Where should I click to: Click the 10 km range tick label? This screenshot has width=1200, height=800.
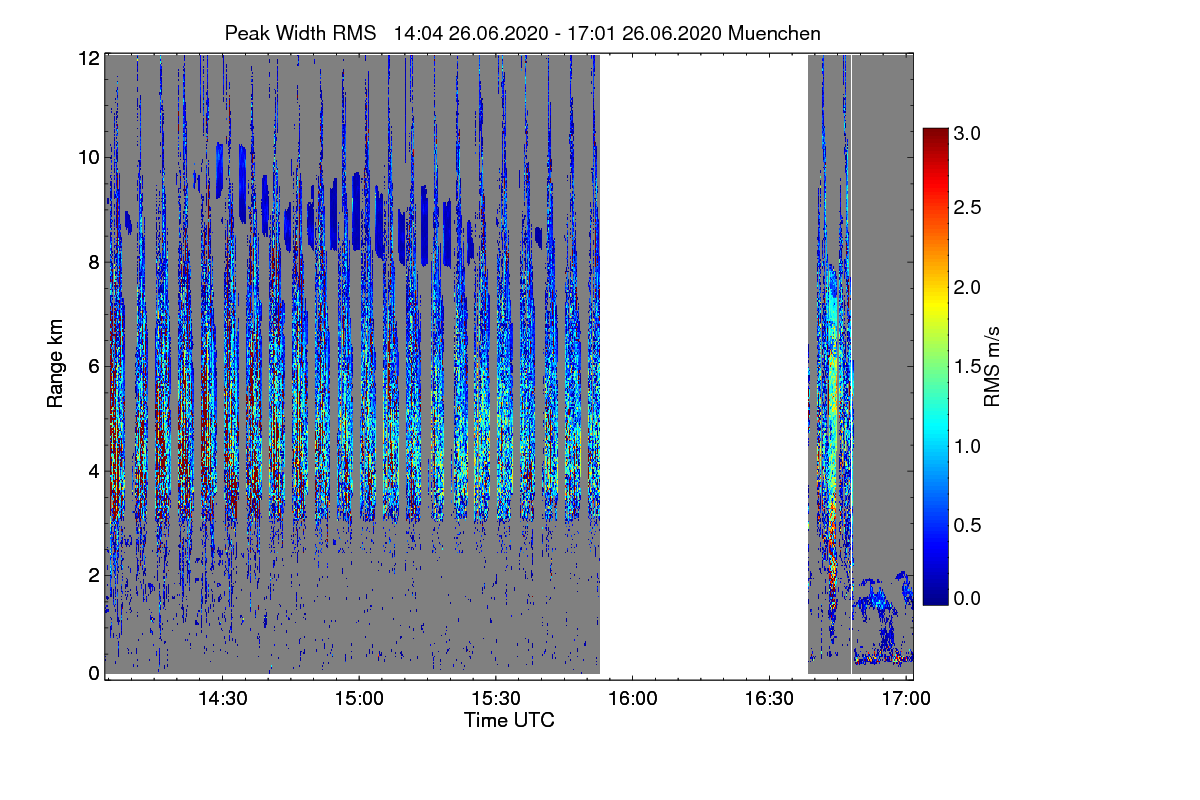(x=88, y=157)
